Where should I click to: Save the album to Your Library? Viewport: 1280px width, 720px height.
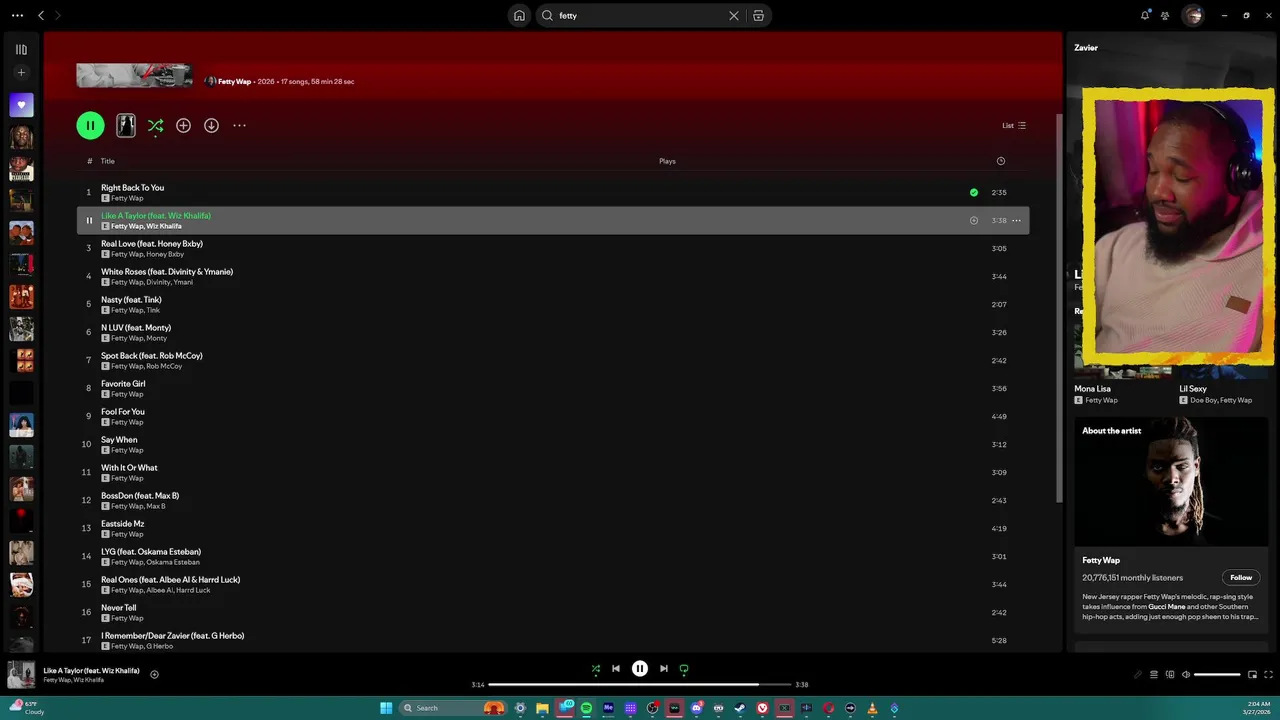click(x=183, y=125)
